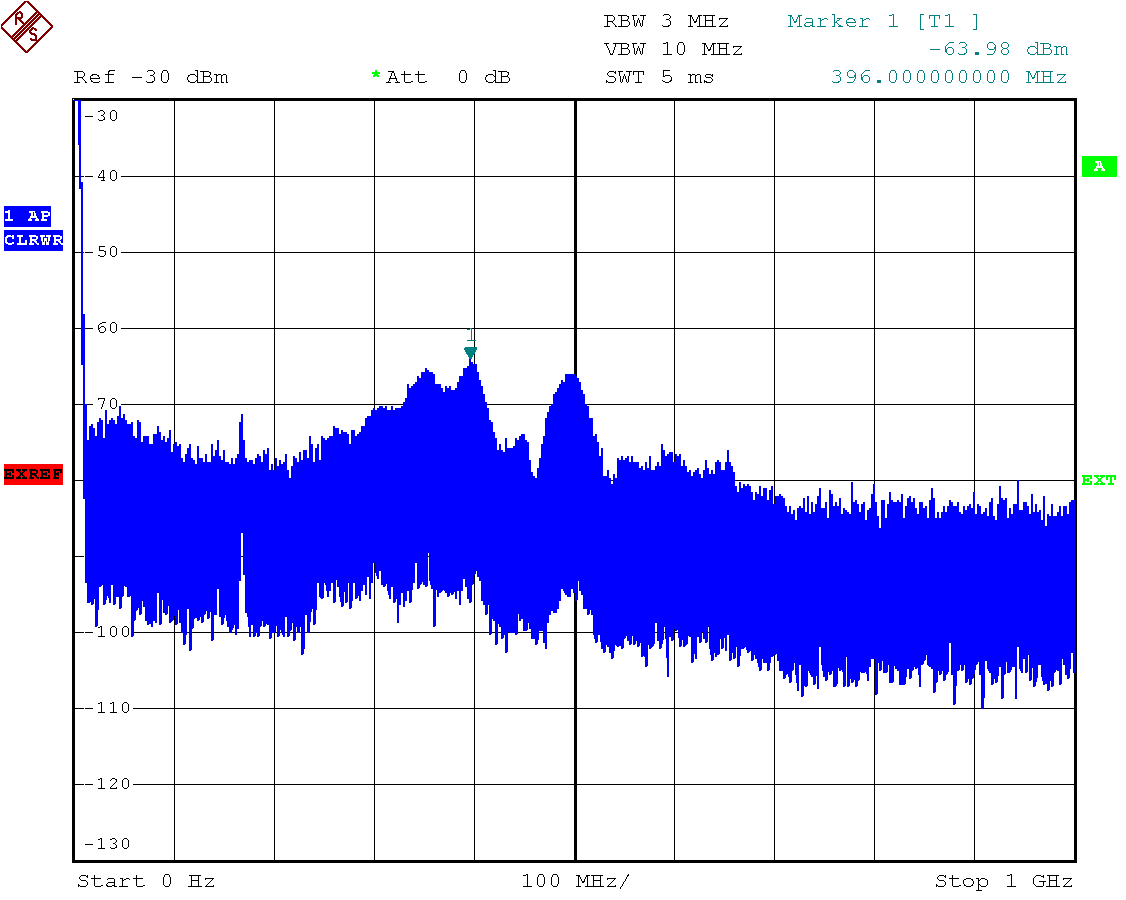This screenshot has width=1126, height=900.
Task: Click the '-50' axis label
Action: pyautogui.click(x=101, y=252)
